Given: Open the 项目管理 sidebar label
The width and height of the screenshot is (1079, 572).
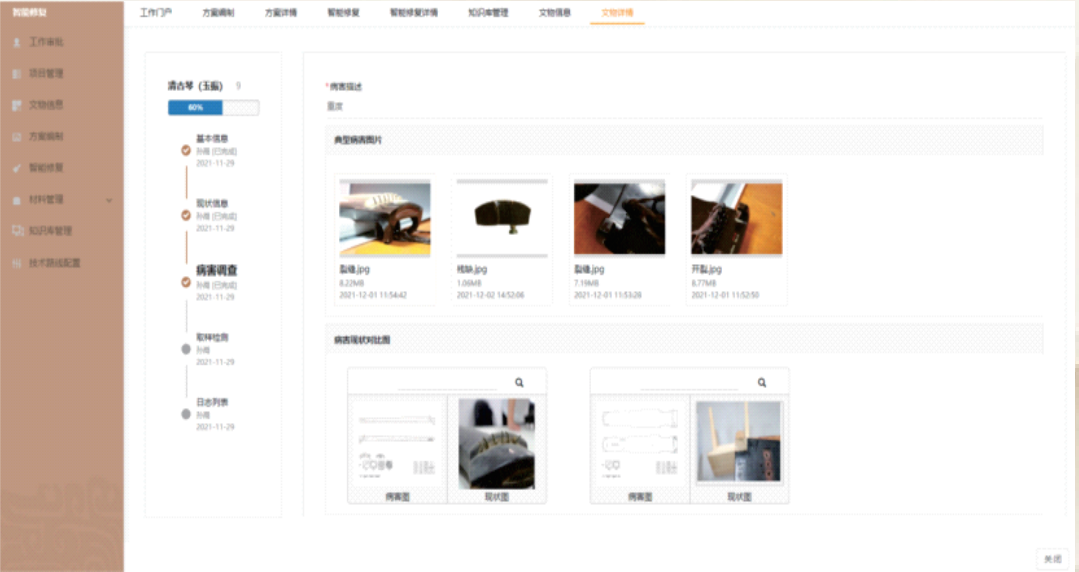Looking at the screenshot, I should pos(46,73).
